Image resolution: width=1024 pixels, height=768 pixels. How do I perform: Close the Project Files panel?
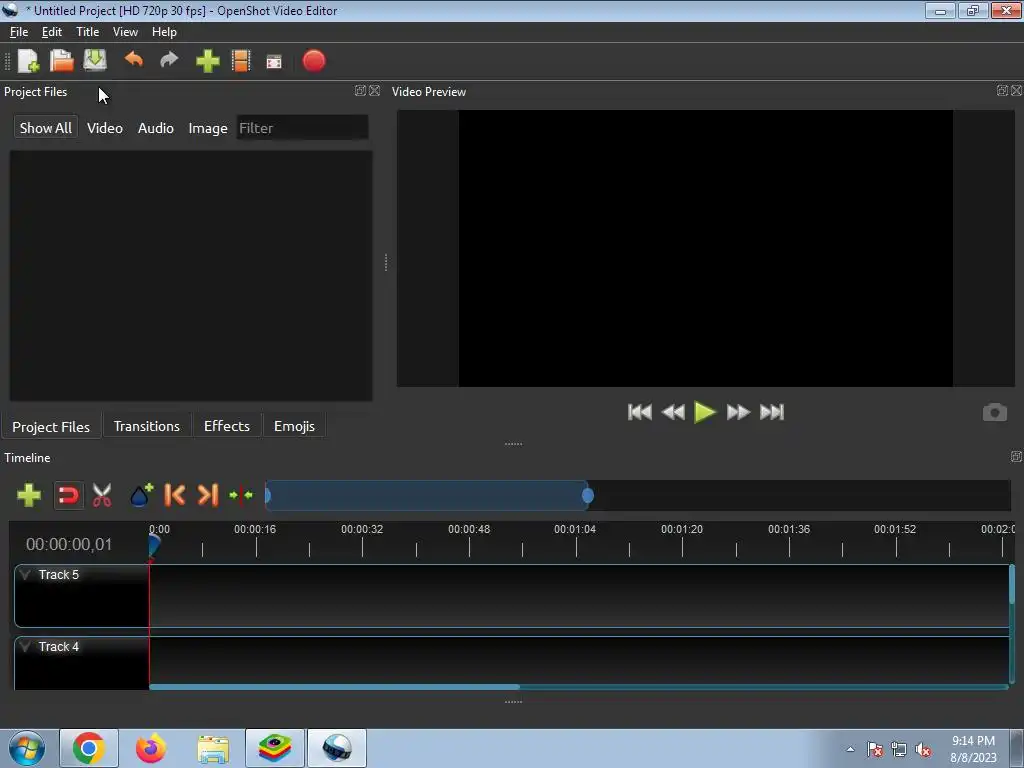pyautogui.click(x=374, y=91)
